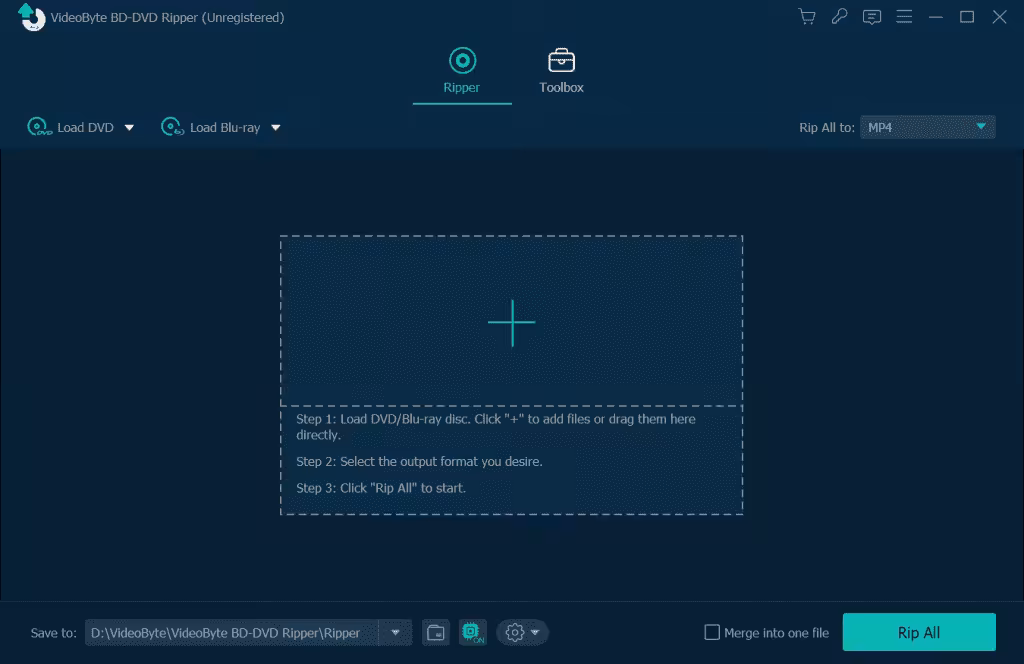Expand the Load DVD dropdown arrow
Screen dimensions: 1024x664
[x=129, y=128]
